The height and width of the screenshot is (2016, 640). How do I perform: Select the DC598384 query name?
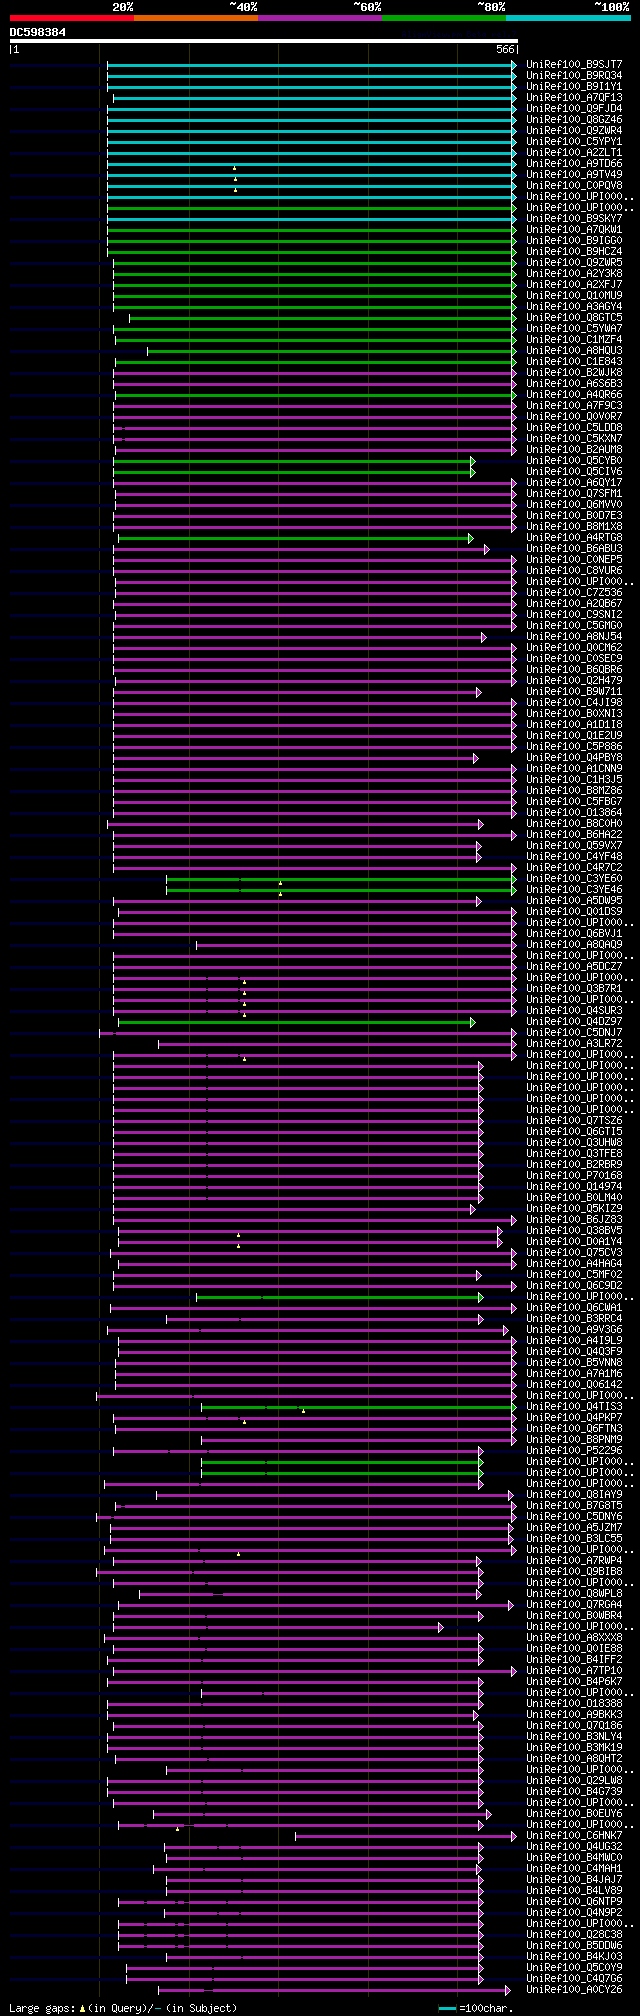[38, 32]
